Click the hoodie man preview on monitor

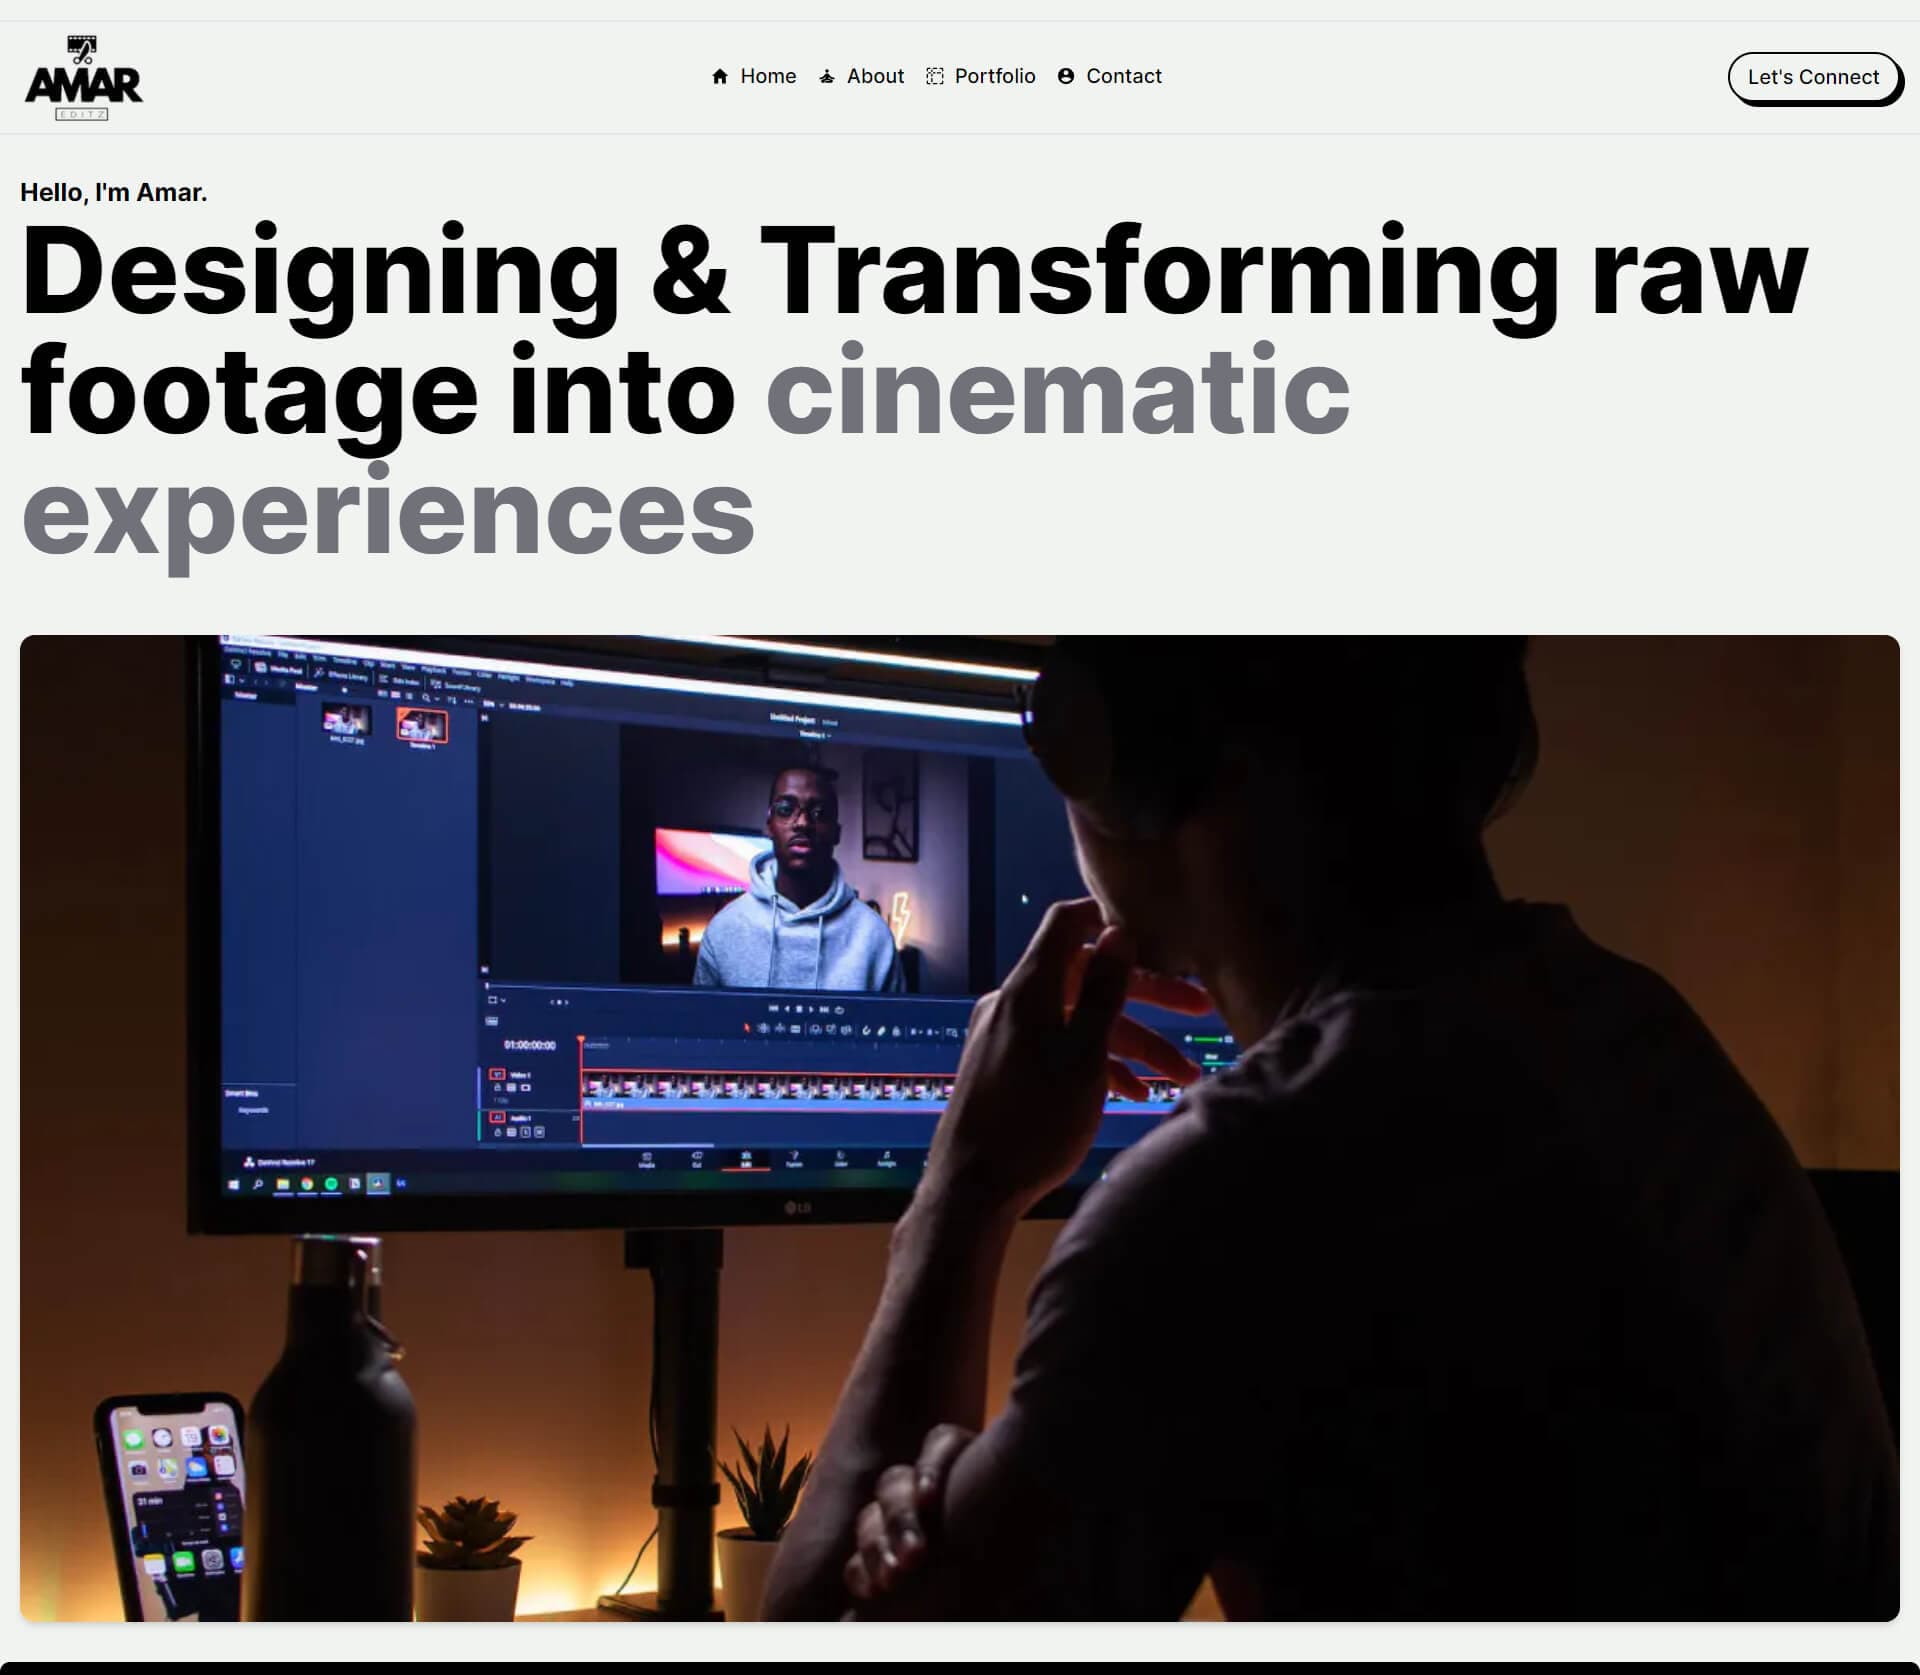coord(797,889)
